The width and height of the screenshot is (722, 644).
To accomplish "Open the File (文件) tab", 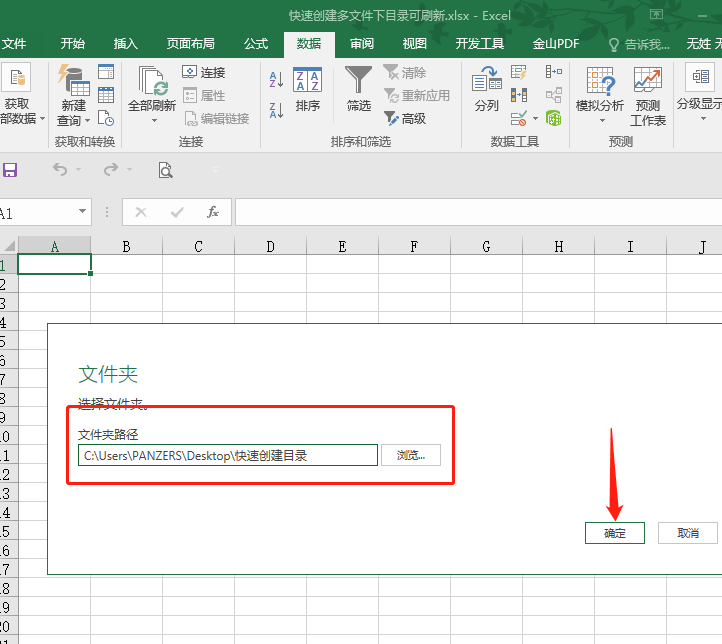I will [14, 44].
